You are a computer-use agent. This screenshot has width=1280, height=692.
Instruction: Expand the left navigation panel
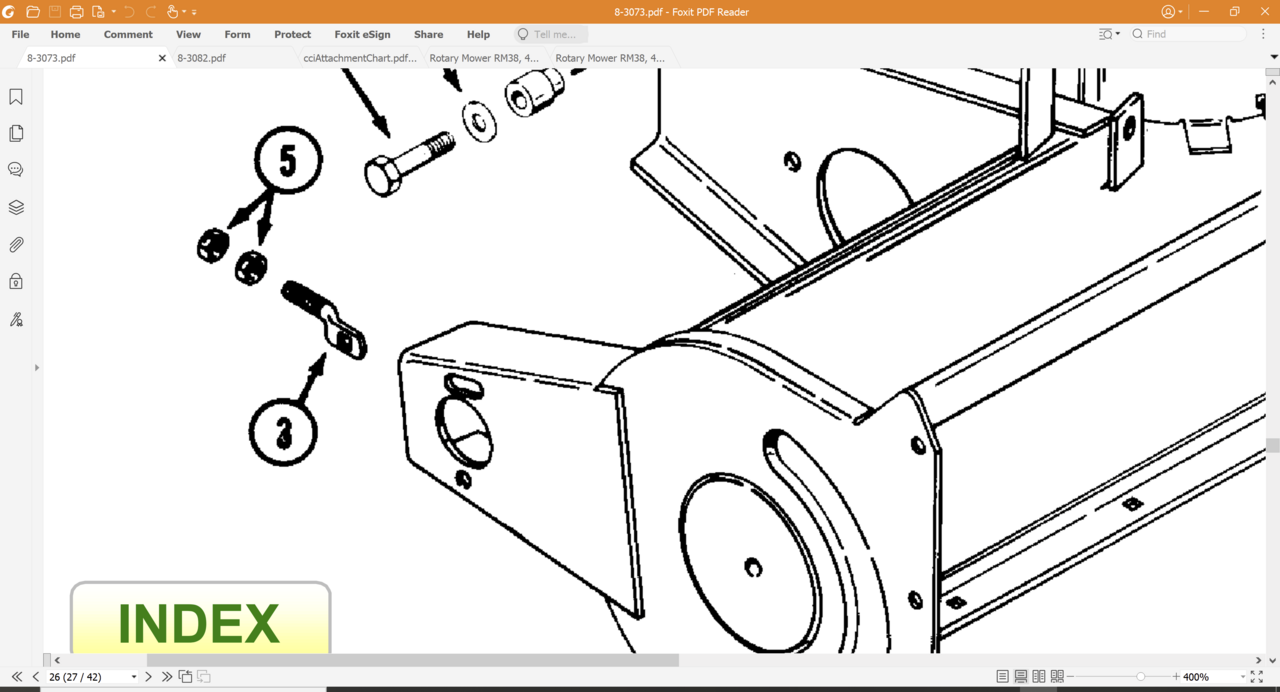37,368
